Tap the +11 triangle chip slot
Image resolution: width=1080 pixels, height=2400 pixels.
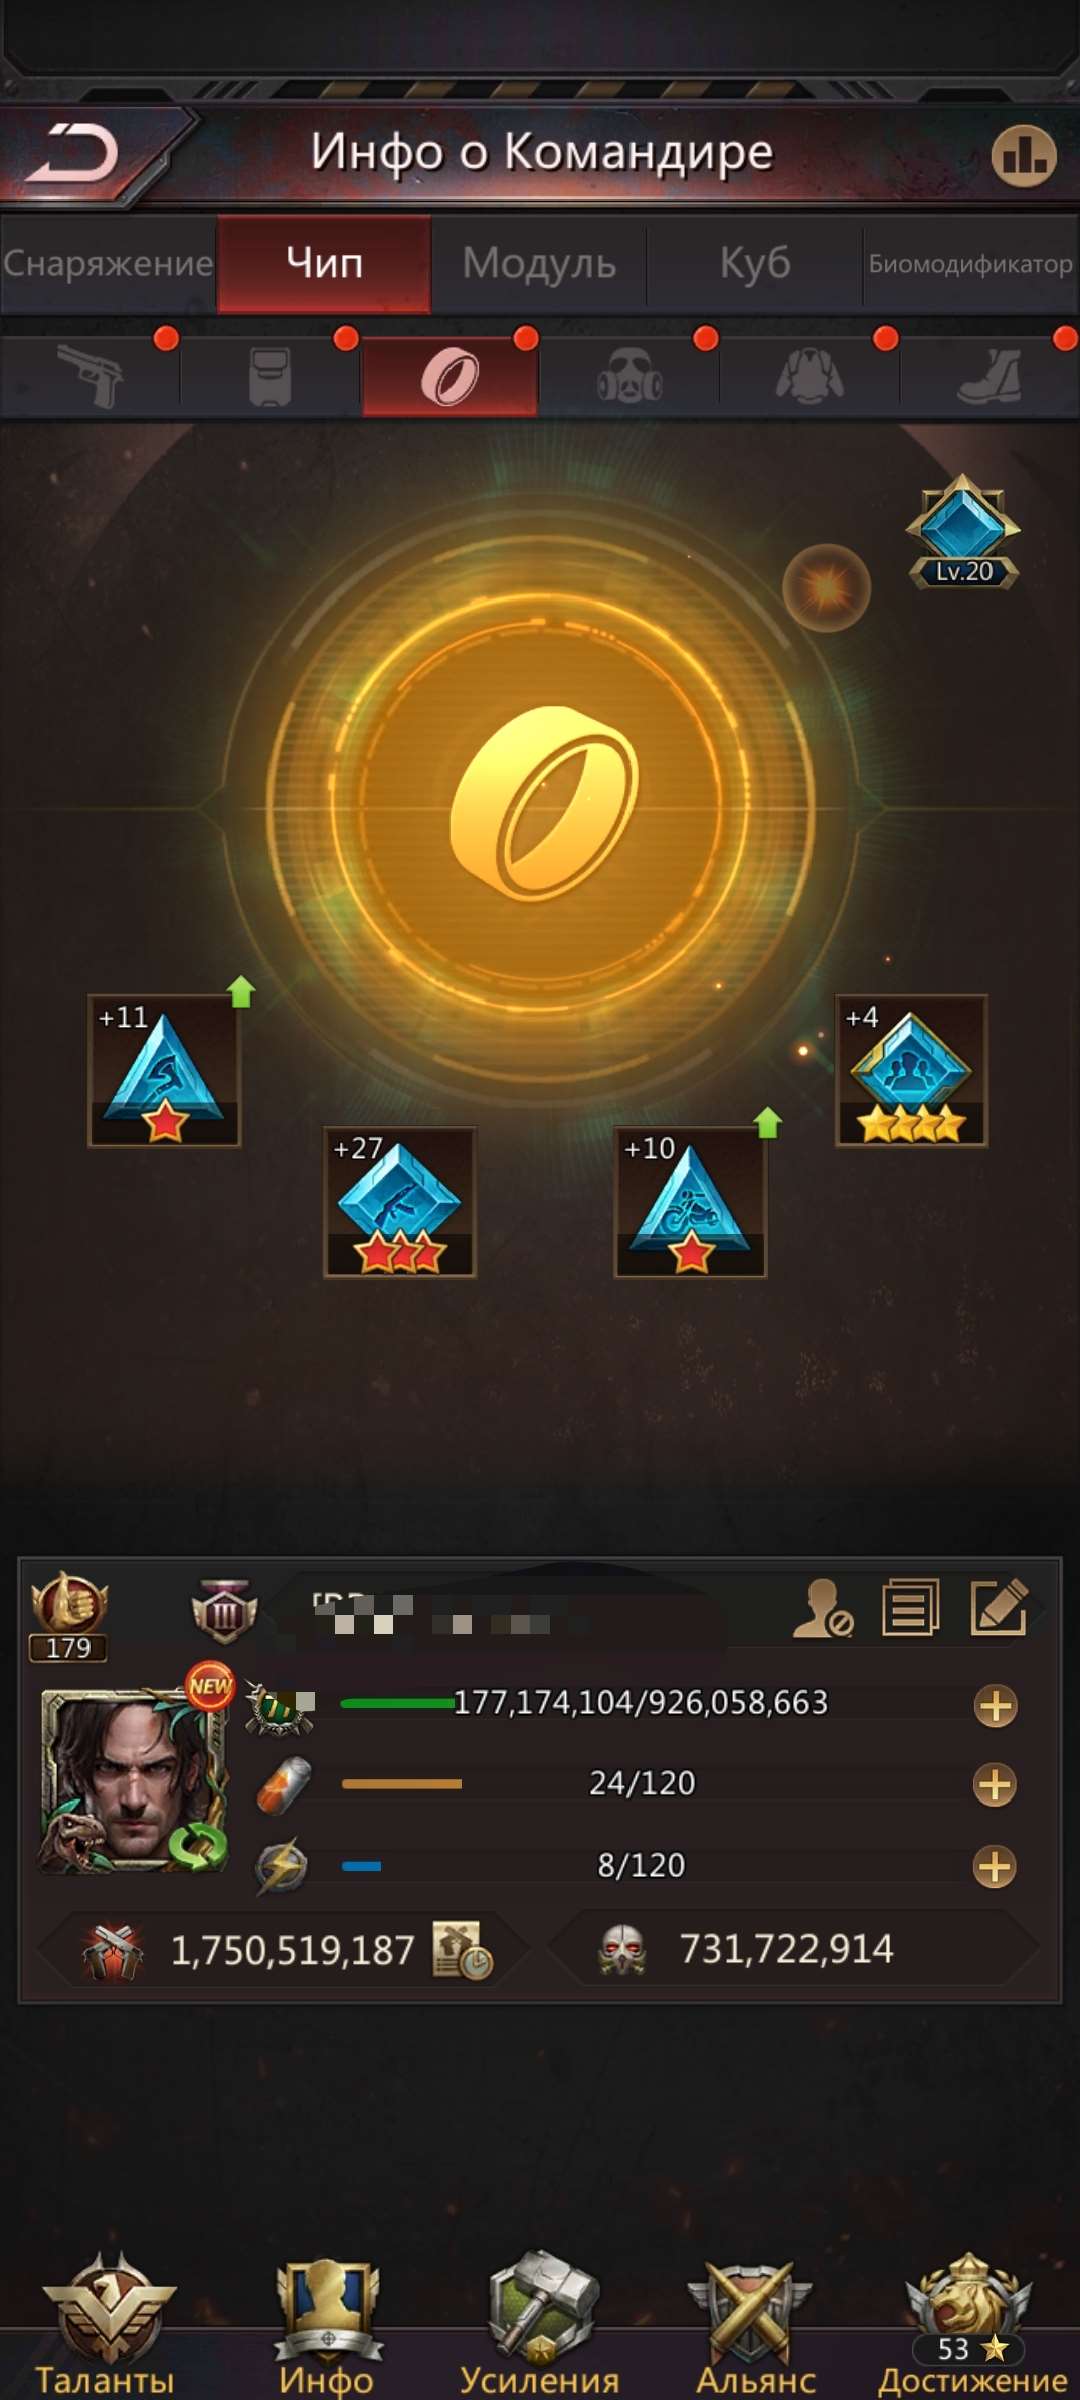[x=164, y=1070]
